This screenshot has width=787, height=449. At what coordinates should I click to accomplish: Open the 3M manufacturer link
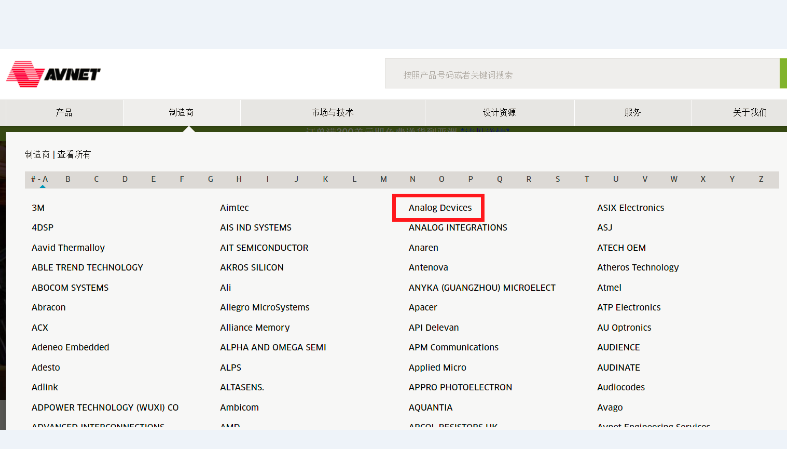38,208
